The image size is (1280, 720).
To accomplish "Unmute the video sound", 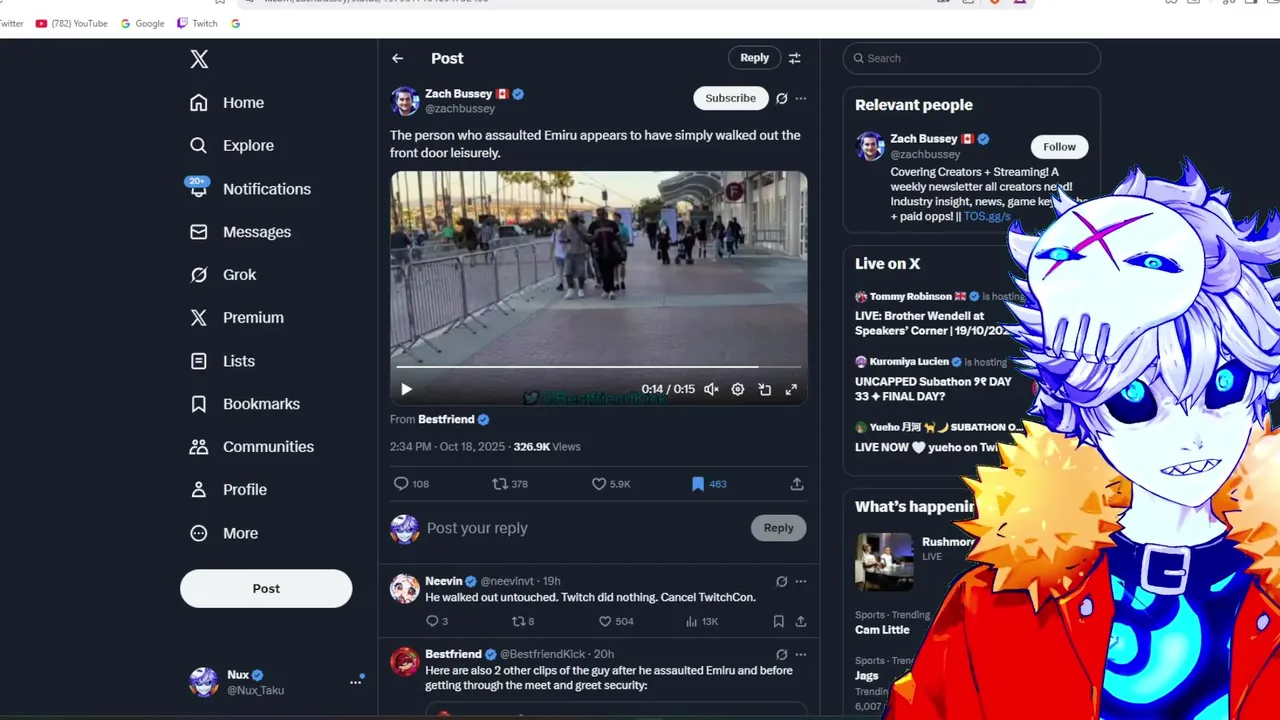I will tap(711, 389).
